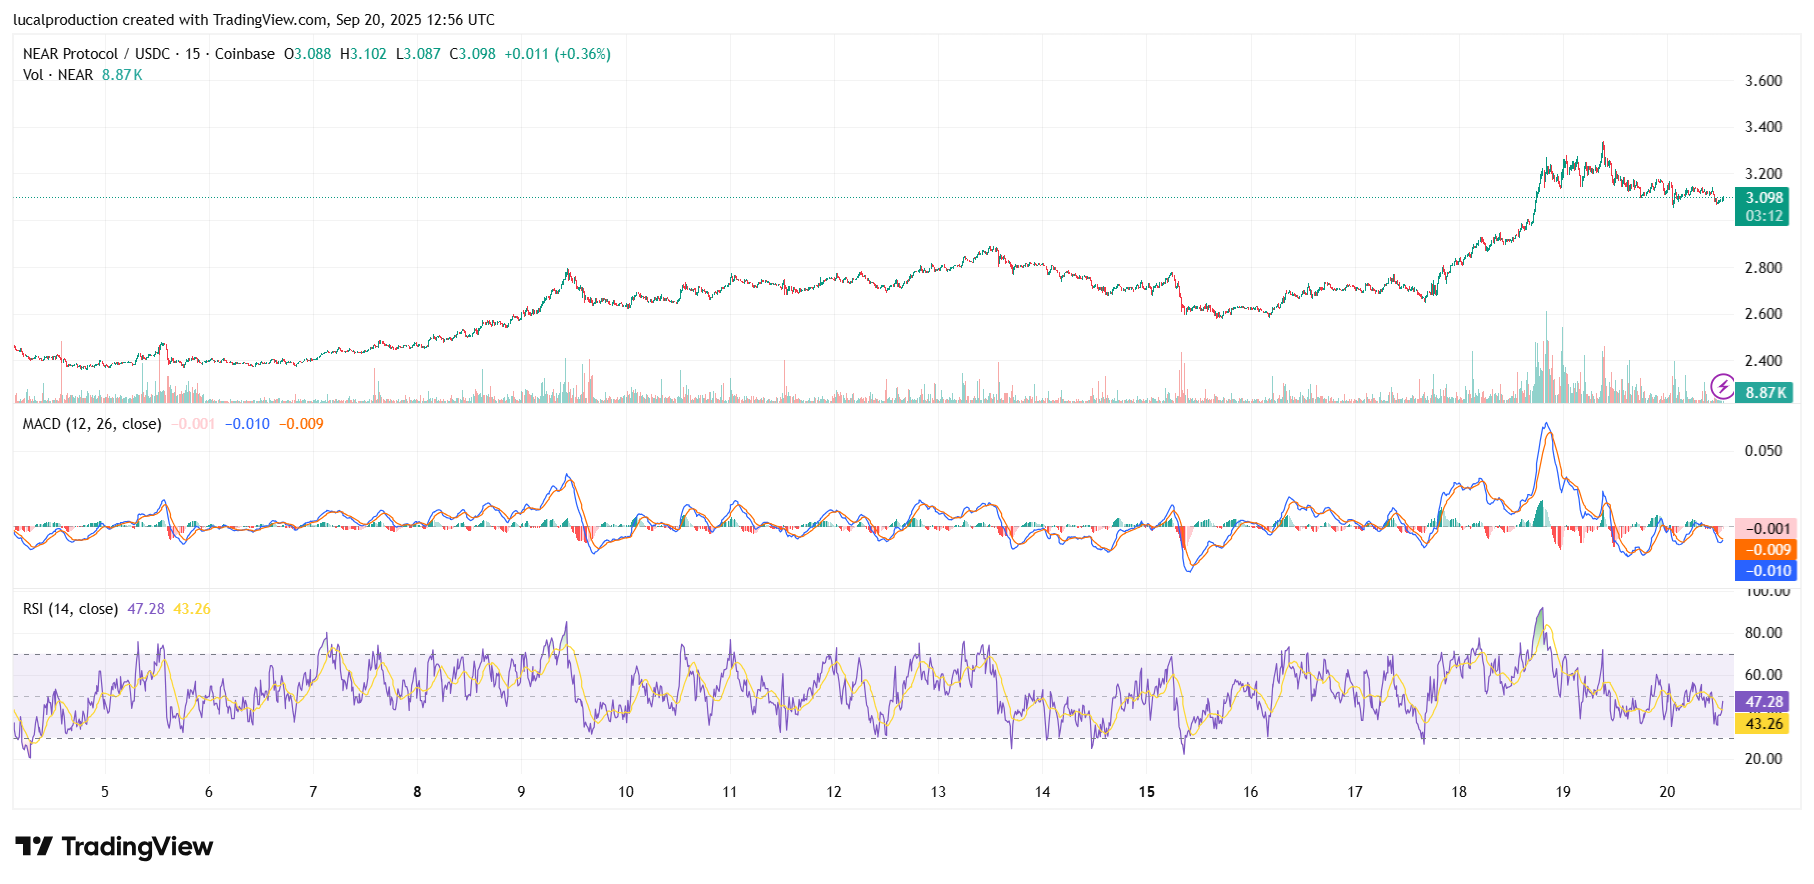This screenshot has width=1814, height=884.
Task: Click the MACD (12, 26, close) label
Action: [x=92, y=424]
